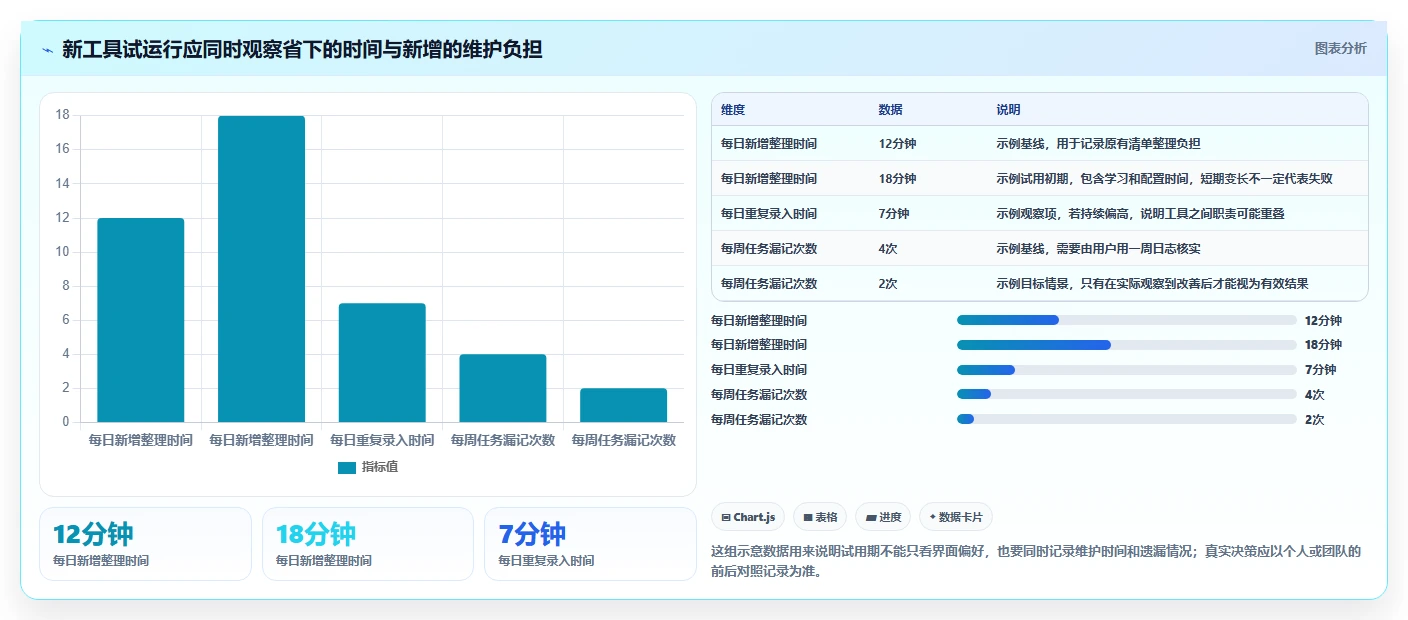Click the progress bar valued 12分钟
This screenshot has width=1408, height=620.
tap(1127, 320)
